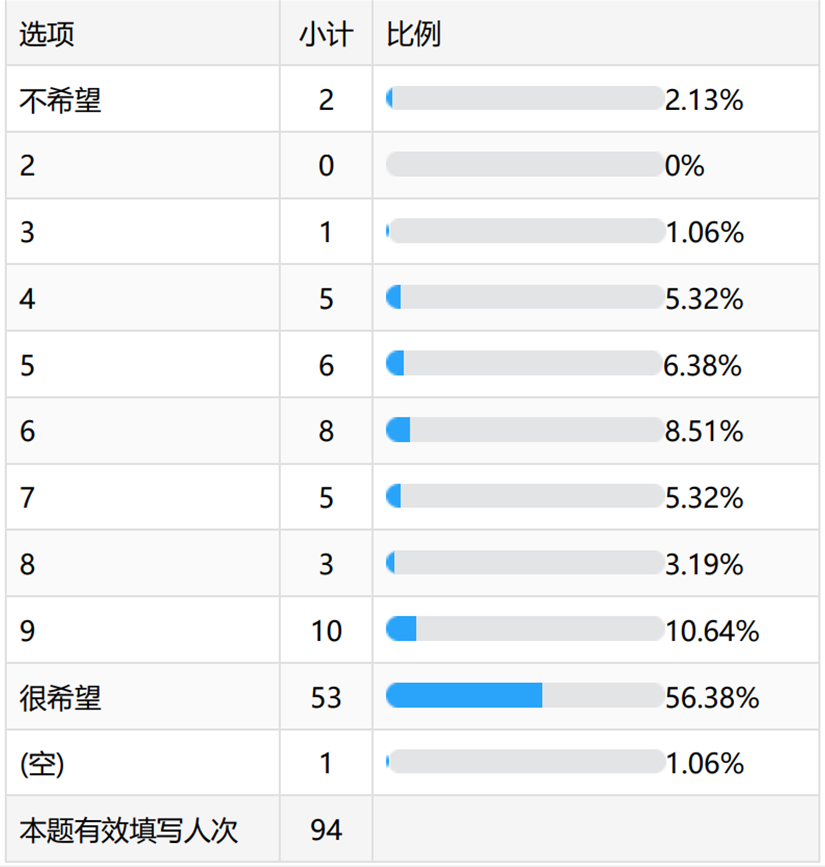Click the count 53 in 小计 column

point(326,697)
